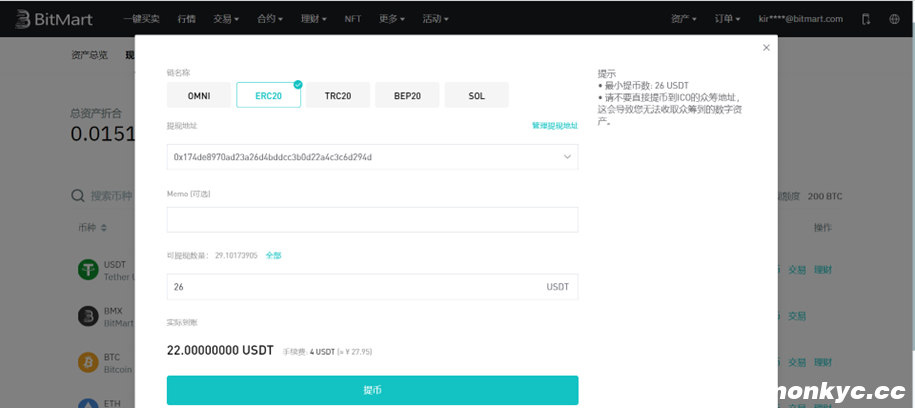This screenshot has height=408, width=915.
Task: Click the globe language icon
Action: pos(894,19)
